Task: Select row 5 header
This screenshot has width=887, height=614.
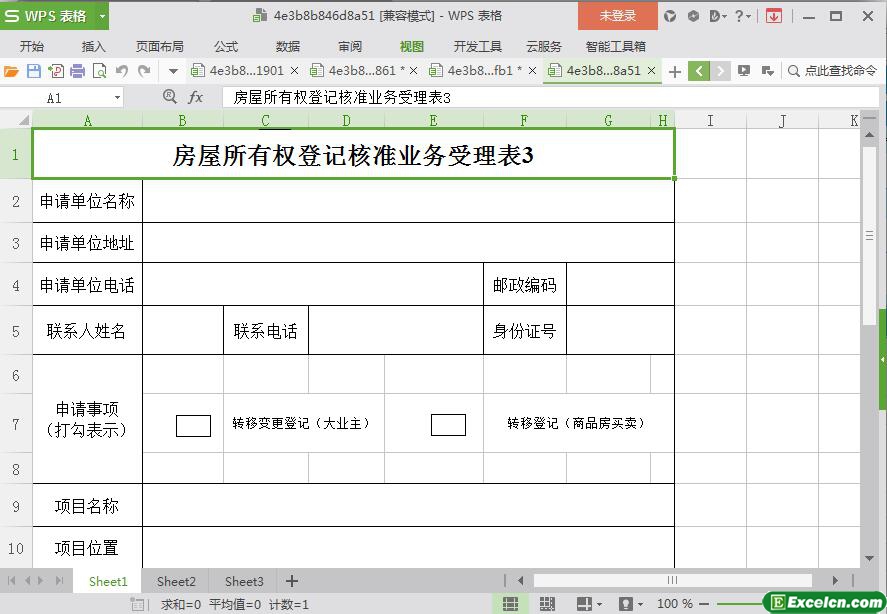Action: coord(16,330)
